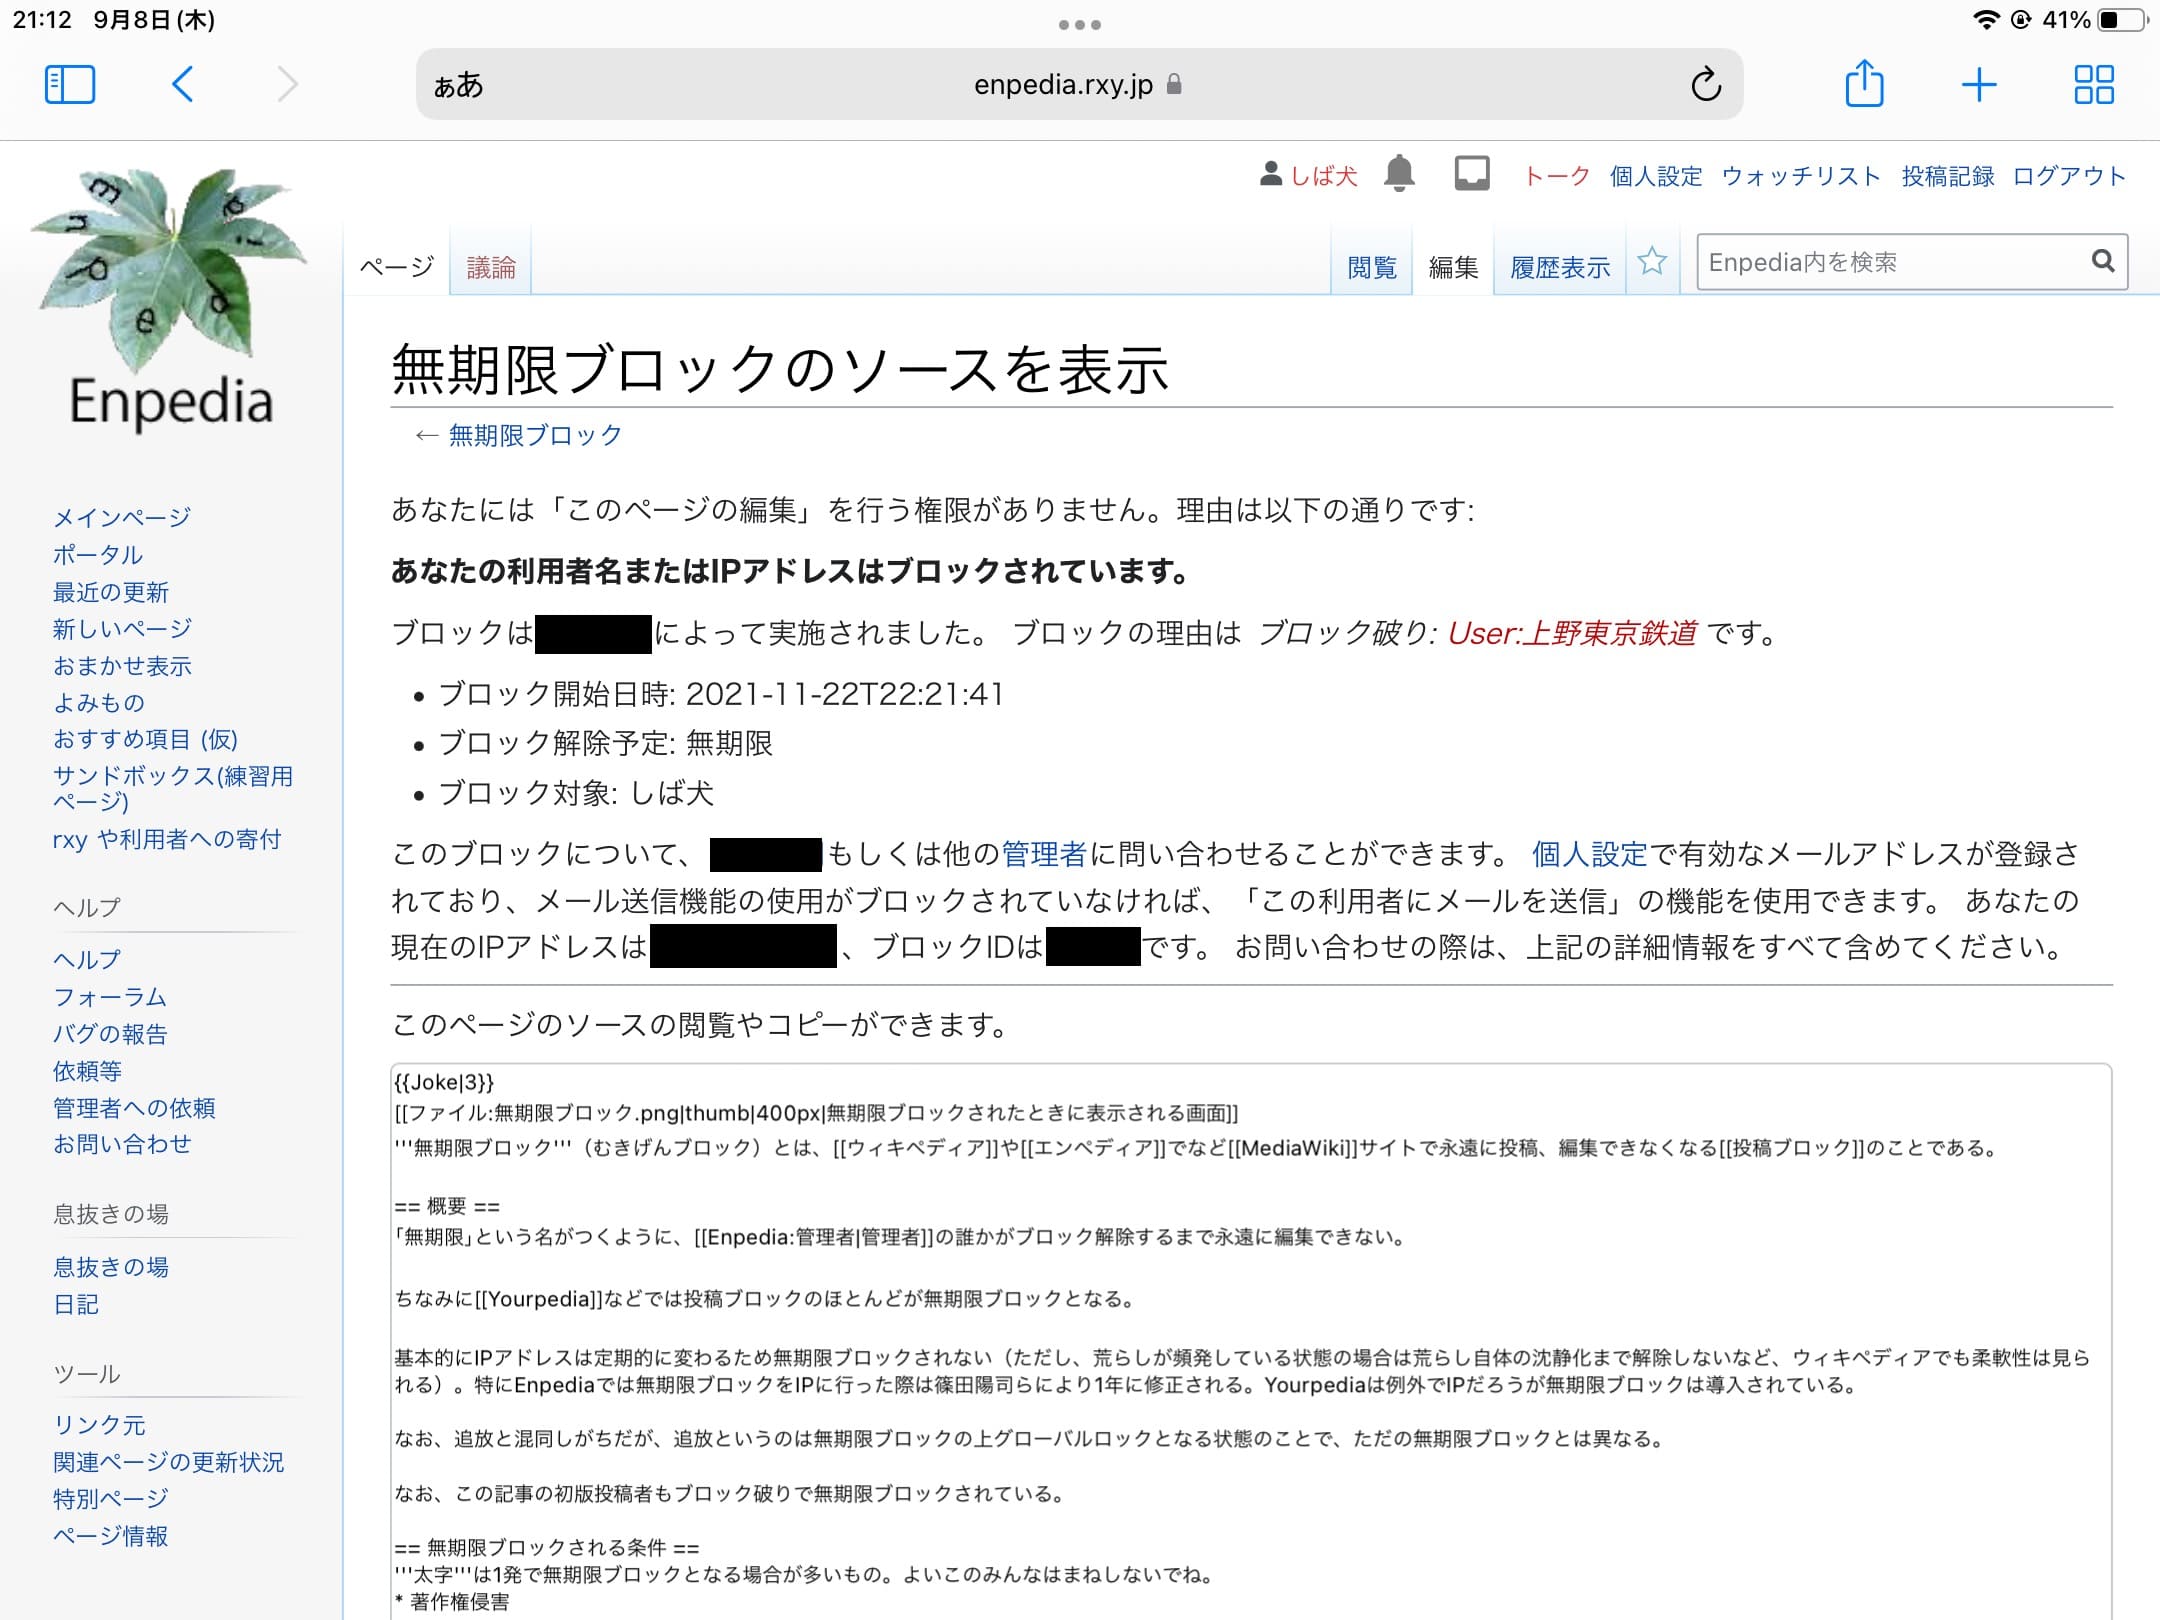Click the search magnifier button

pos(2102,262)
